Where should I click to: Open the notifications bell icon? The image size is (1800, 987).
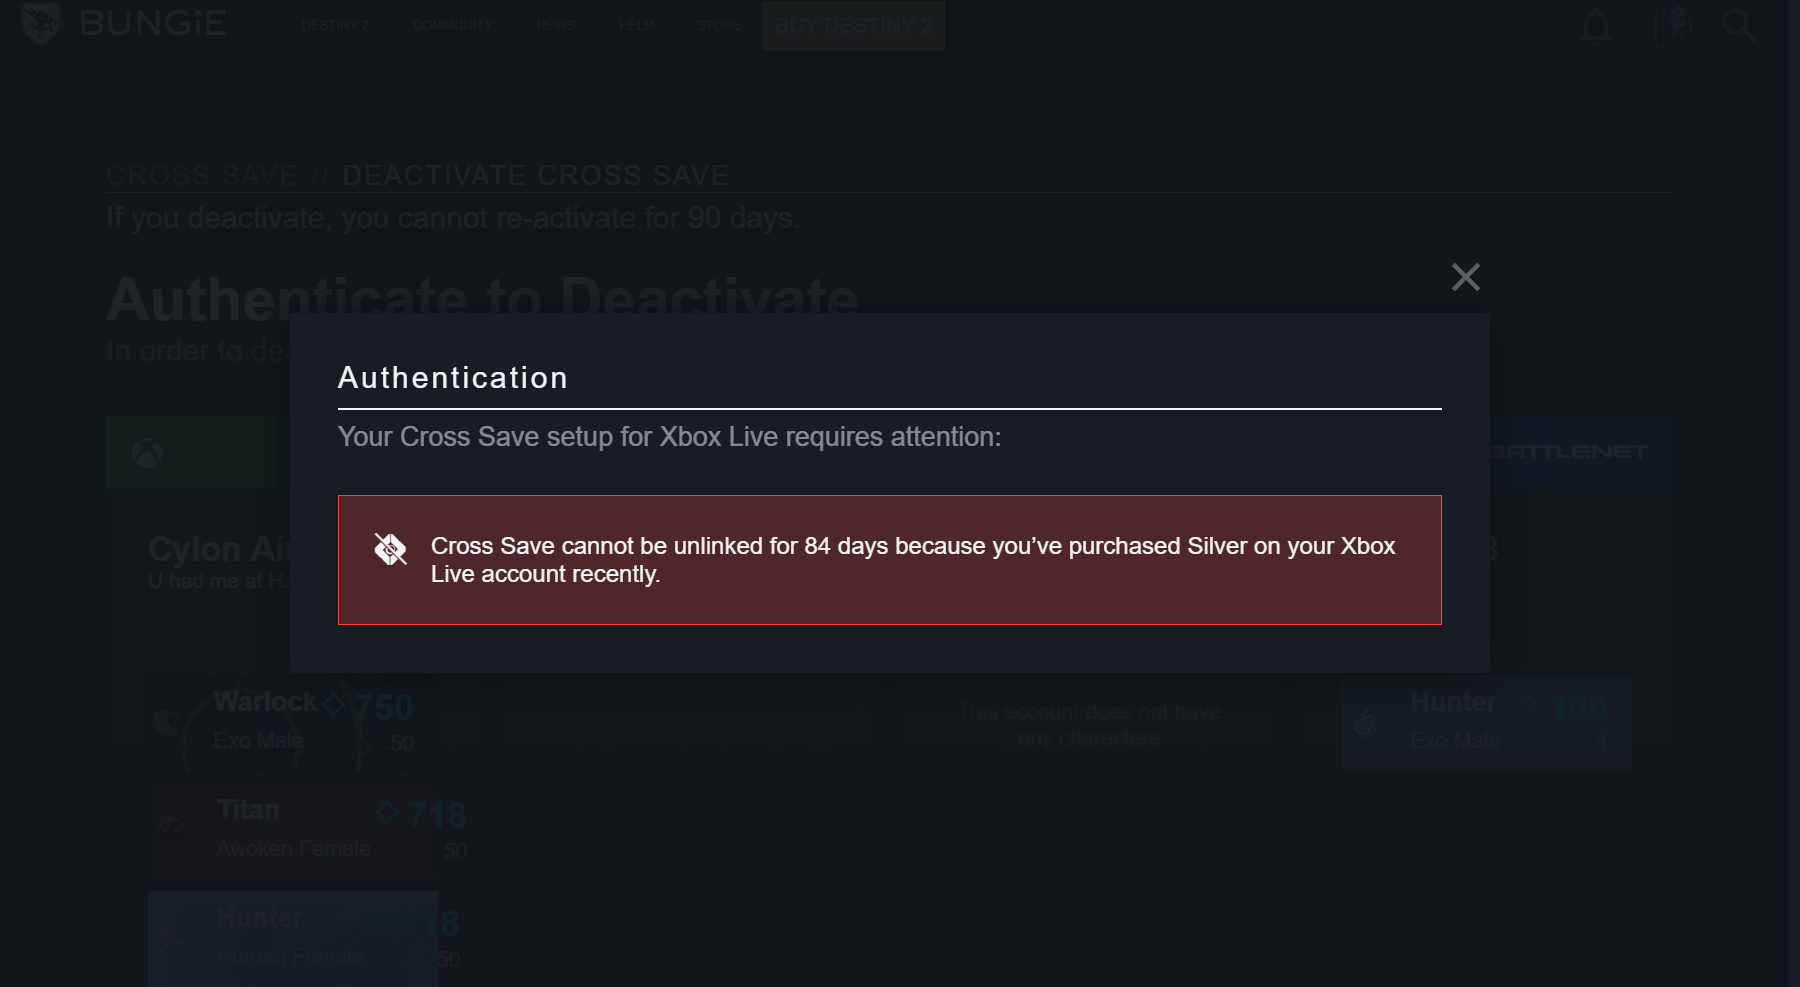pyautogui.click(x=1596, y=26)
